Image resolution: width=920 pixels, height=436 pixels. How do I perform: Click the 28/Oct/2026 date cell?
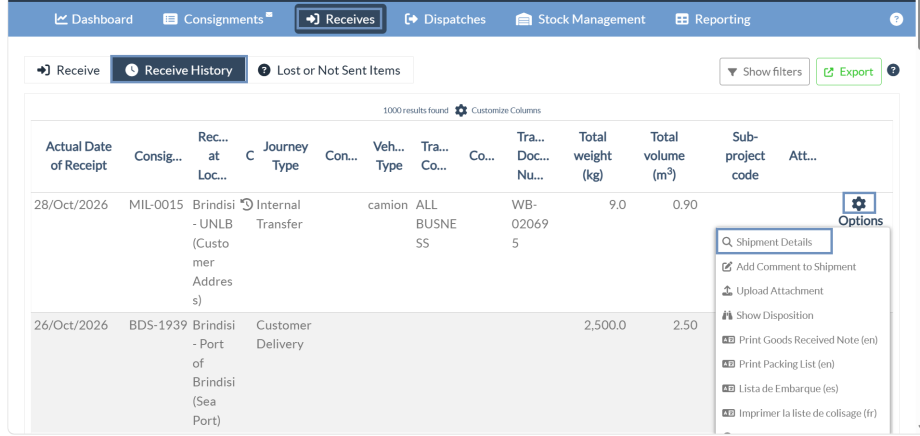(x=71, y=205)
